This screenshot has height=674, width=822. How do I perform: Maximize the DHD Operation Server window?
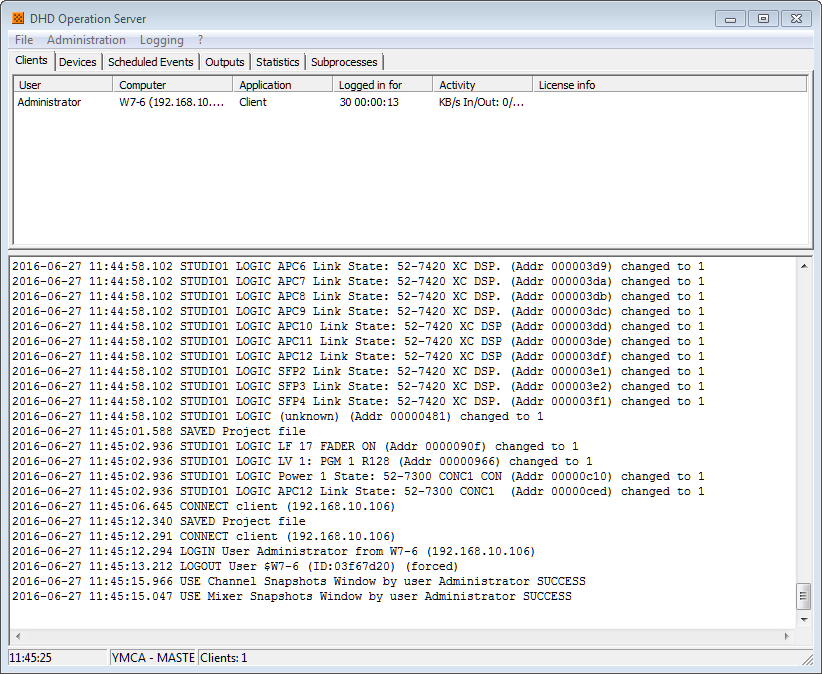pyautogui.click(x=763, y=19)
